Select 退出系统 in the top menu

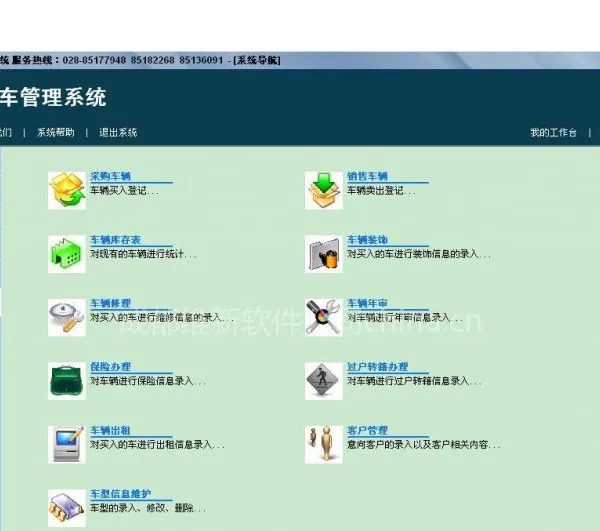click(118, 132)
